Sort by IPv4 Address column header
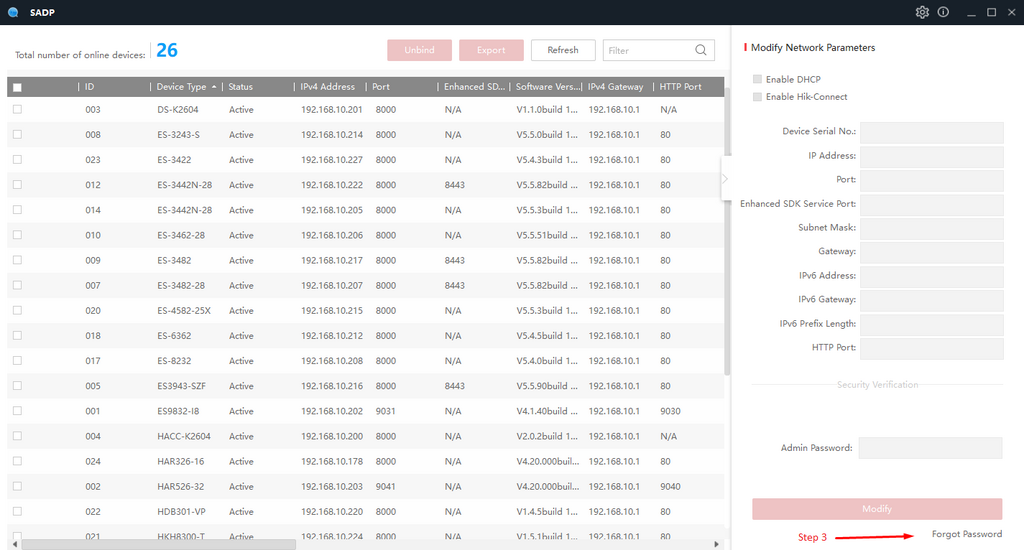This screenshot has width=1024, height=550. tap(327, 87)
